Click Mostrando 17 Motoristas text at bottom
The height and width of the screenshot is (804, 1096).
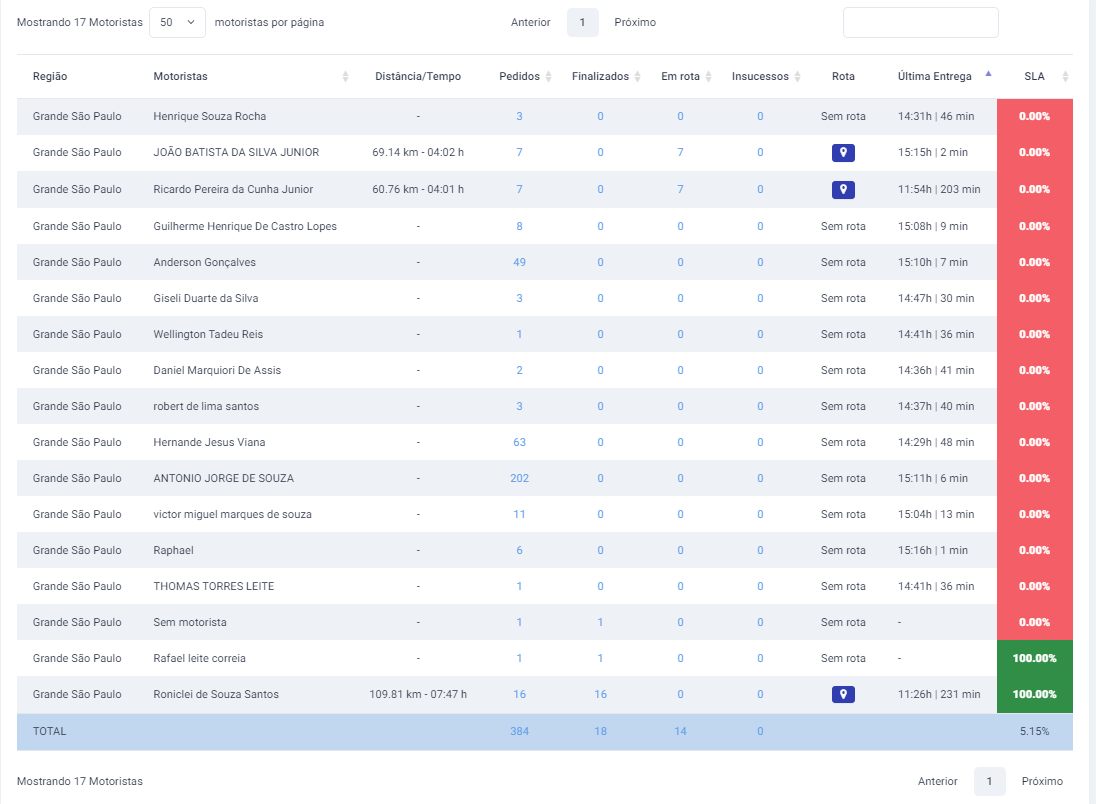[x=80, y=782]
